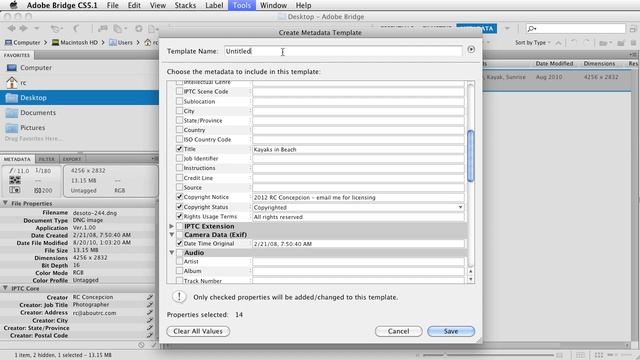Check the IPTC Scene Code checkbox
The height and width of the screenshot is (360, 640).
(179, 91)
